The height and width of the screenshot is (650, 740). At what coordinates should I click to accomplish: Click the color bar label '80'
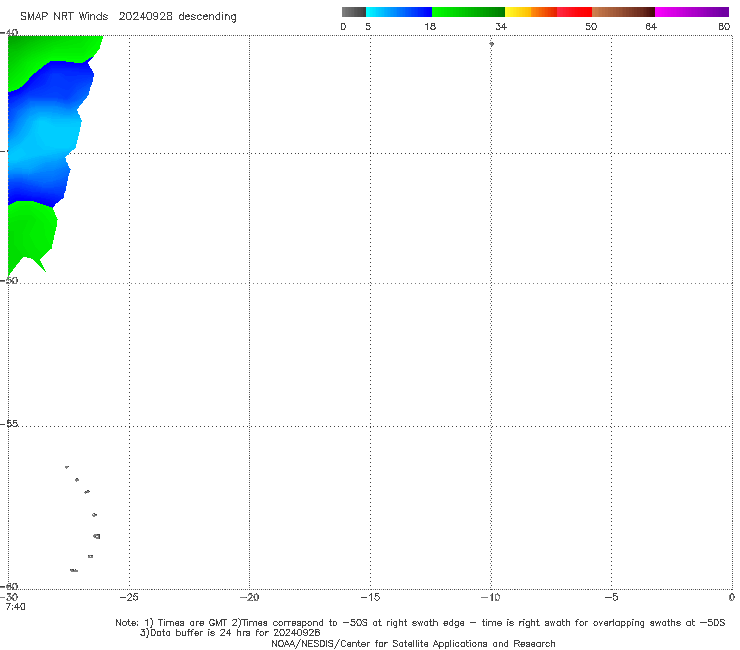(724, 27)
